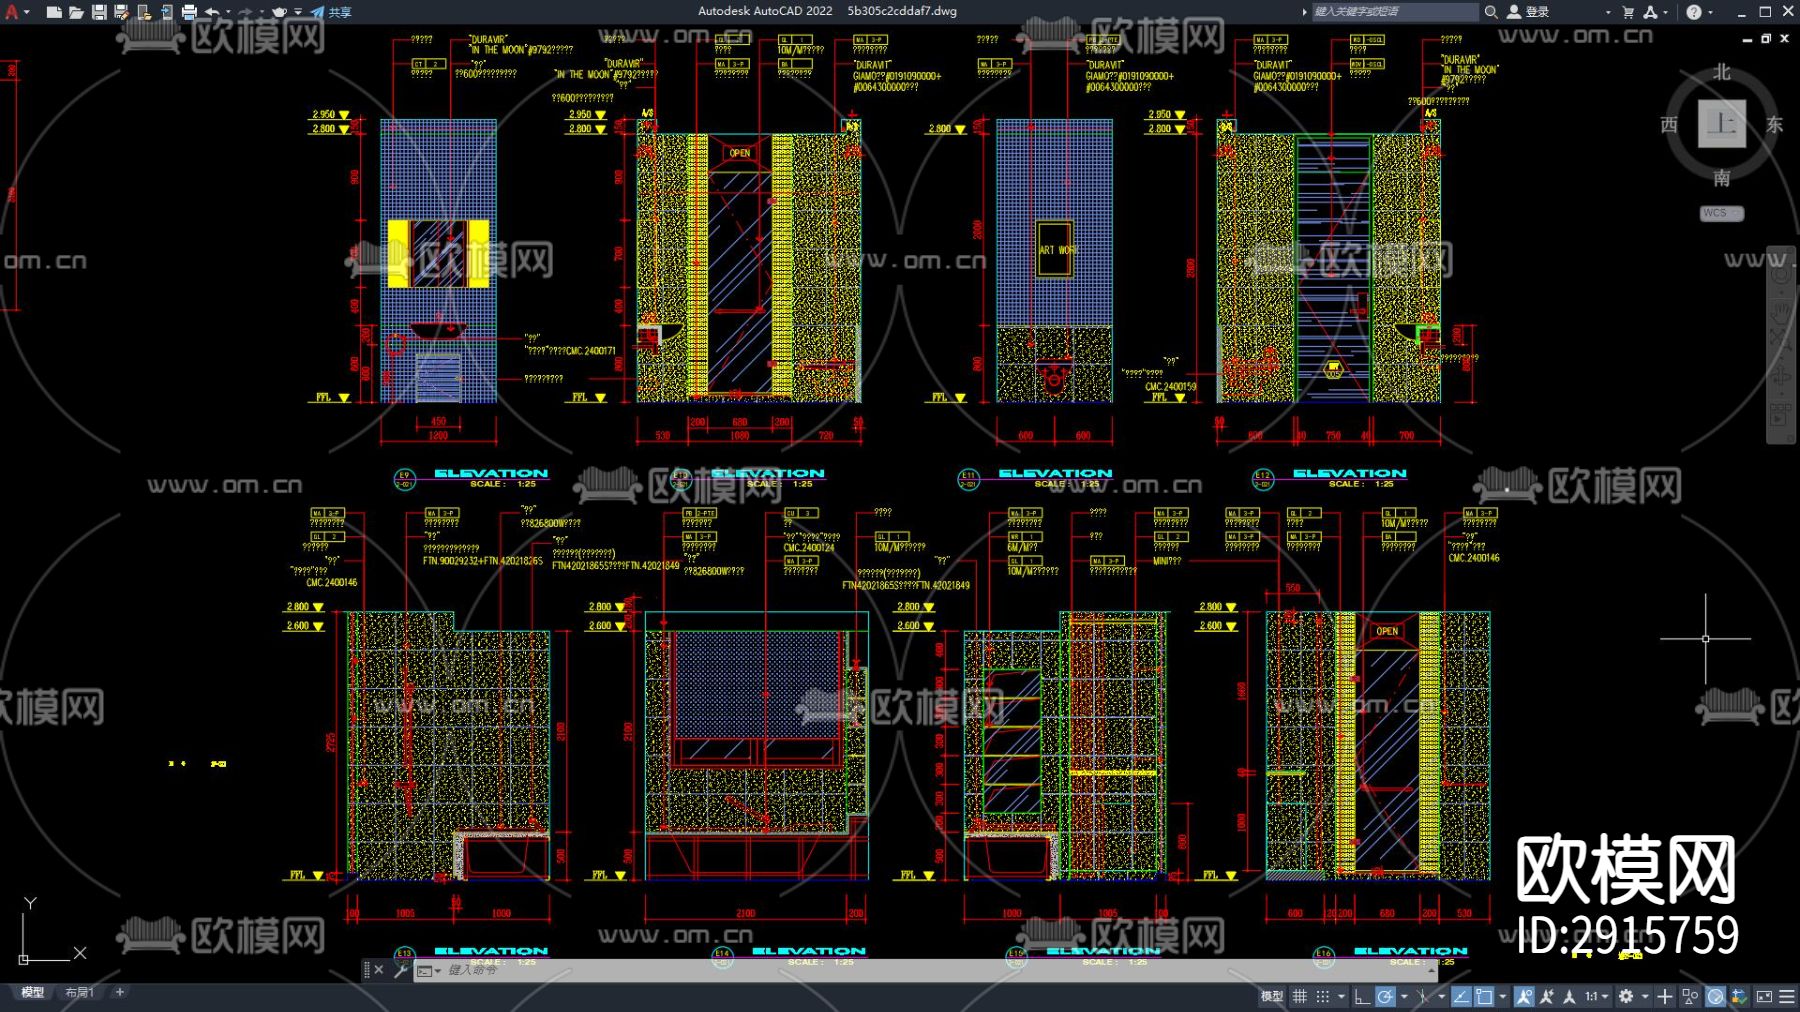Click the ViewCube east label 东

pos(1774,124)
